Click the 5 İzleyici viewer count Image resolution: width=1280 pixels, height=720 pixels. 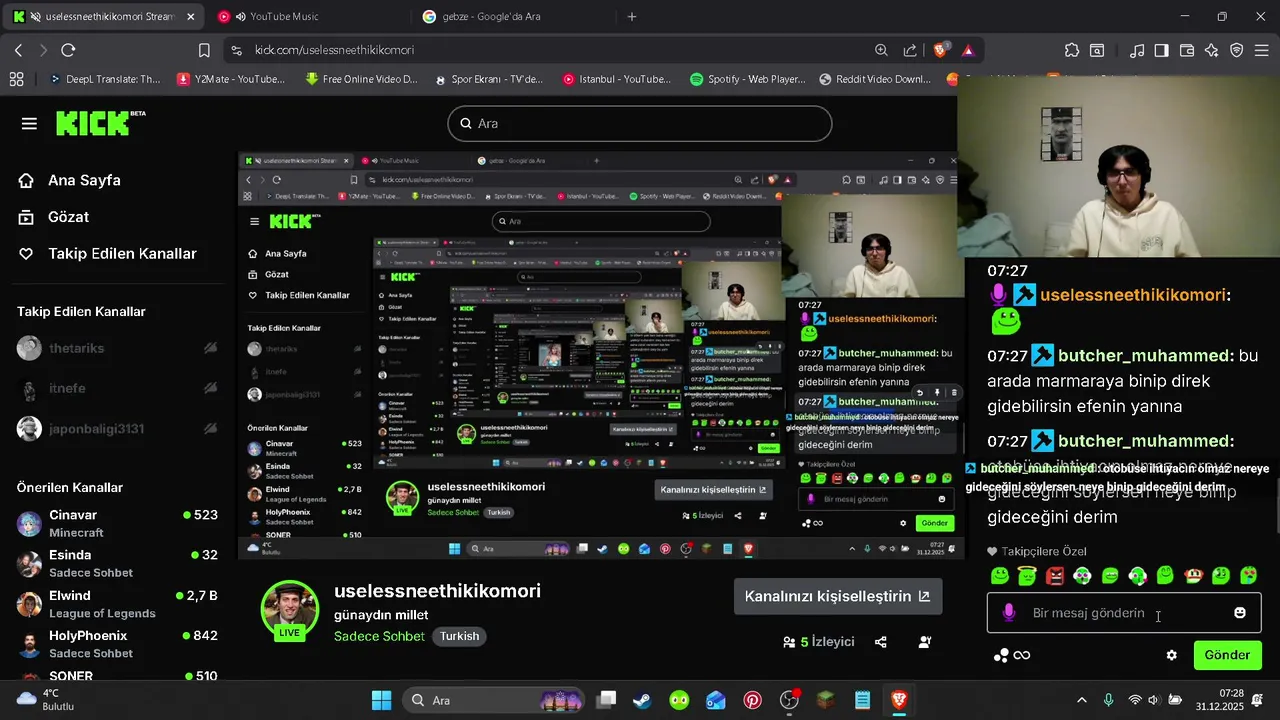pyautogui.click(x=819, y=642)
